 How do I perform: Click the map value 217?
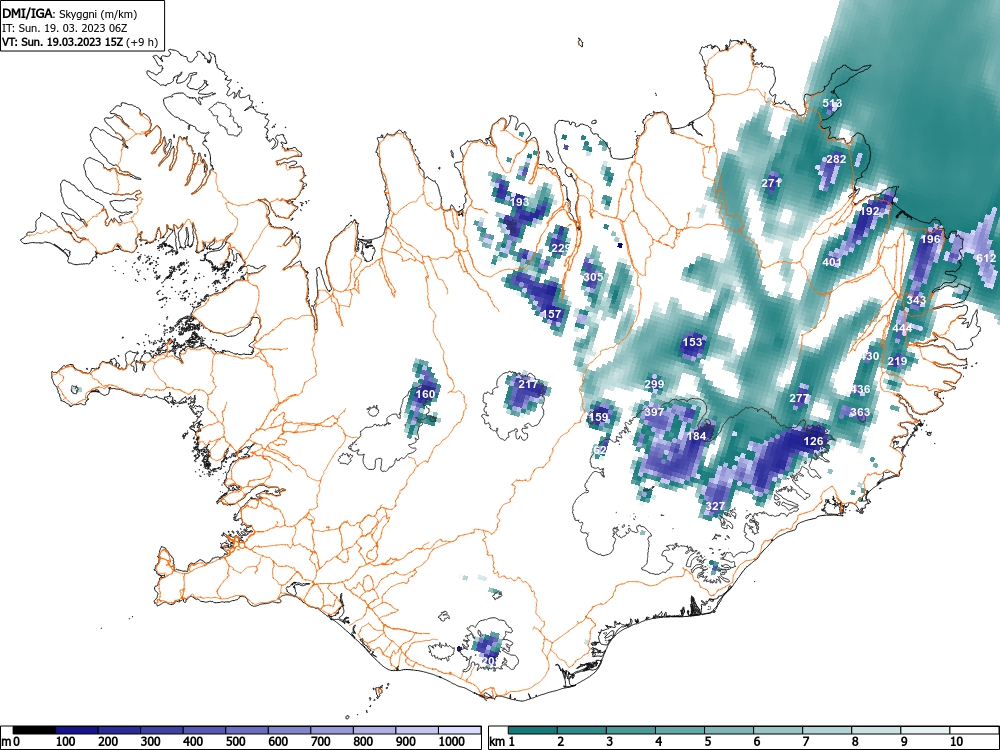point(528,384)
